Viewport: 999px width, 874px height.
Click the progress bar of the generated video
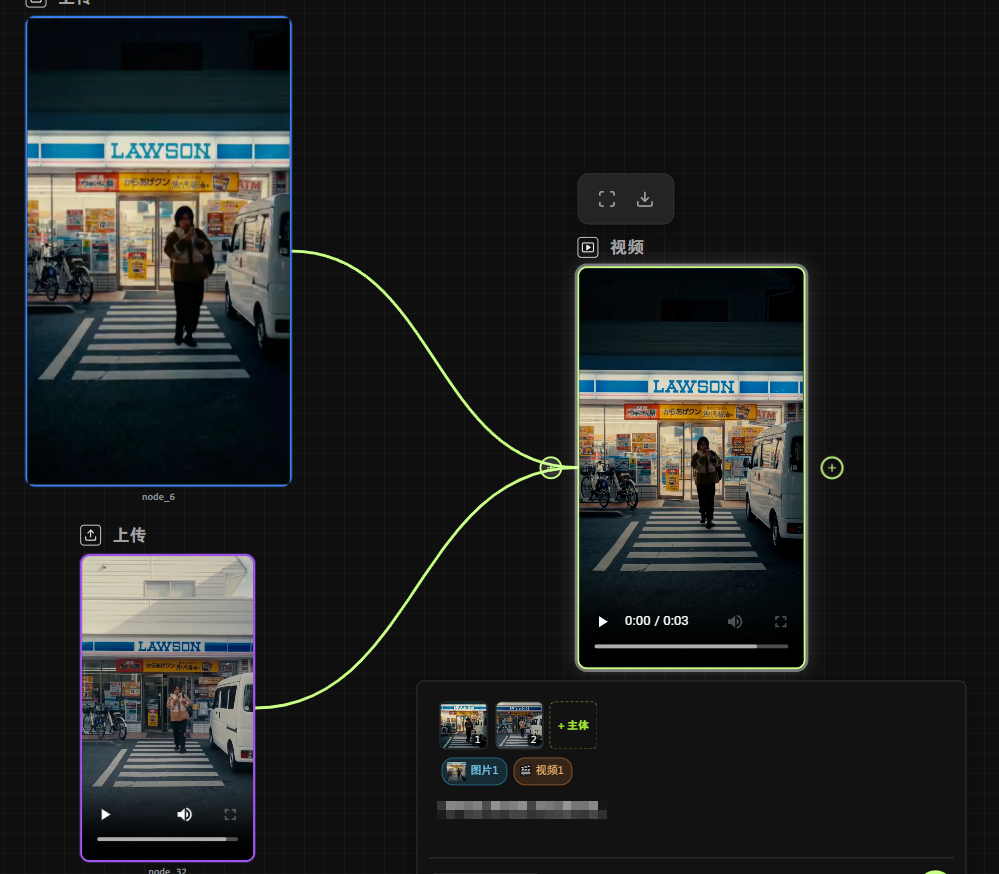[x=690, y=646]
